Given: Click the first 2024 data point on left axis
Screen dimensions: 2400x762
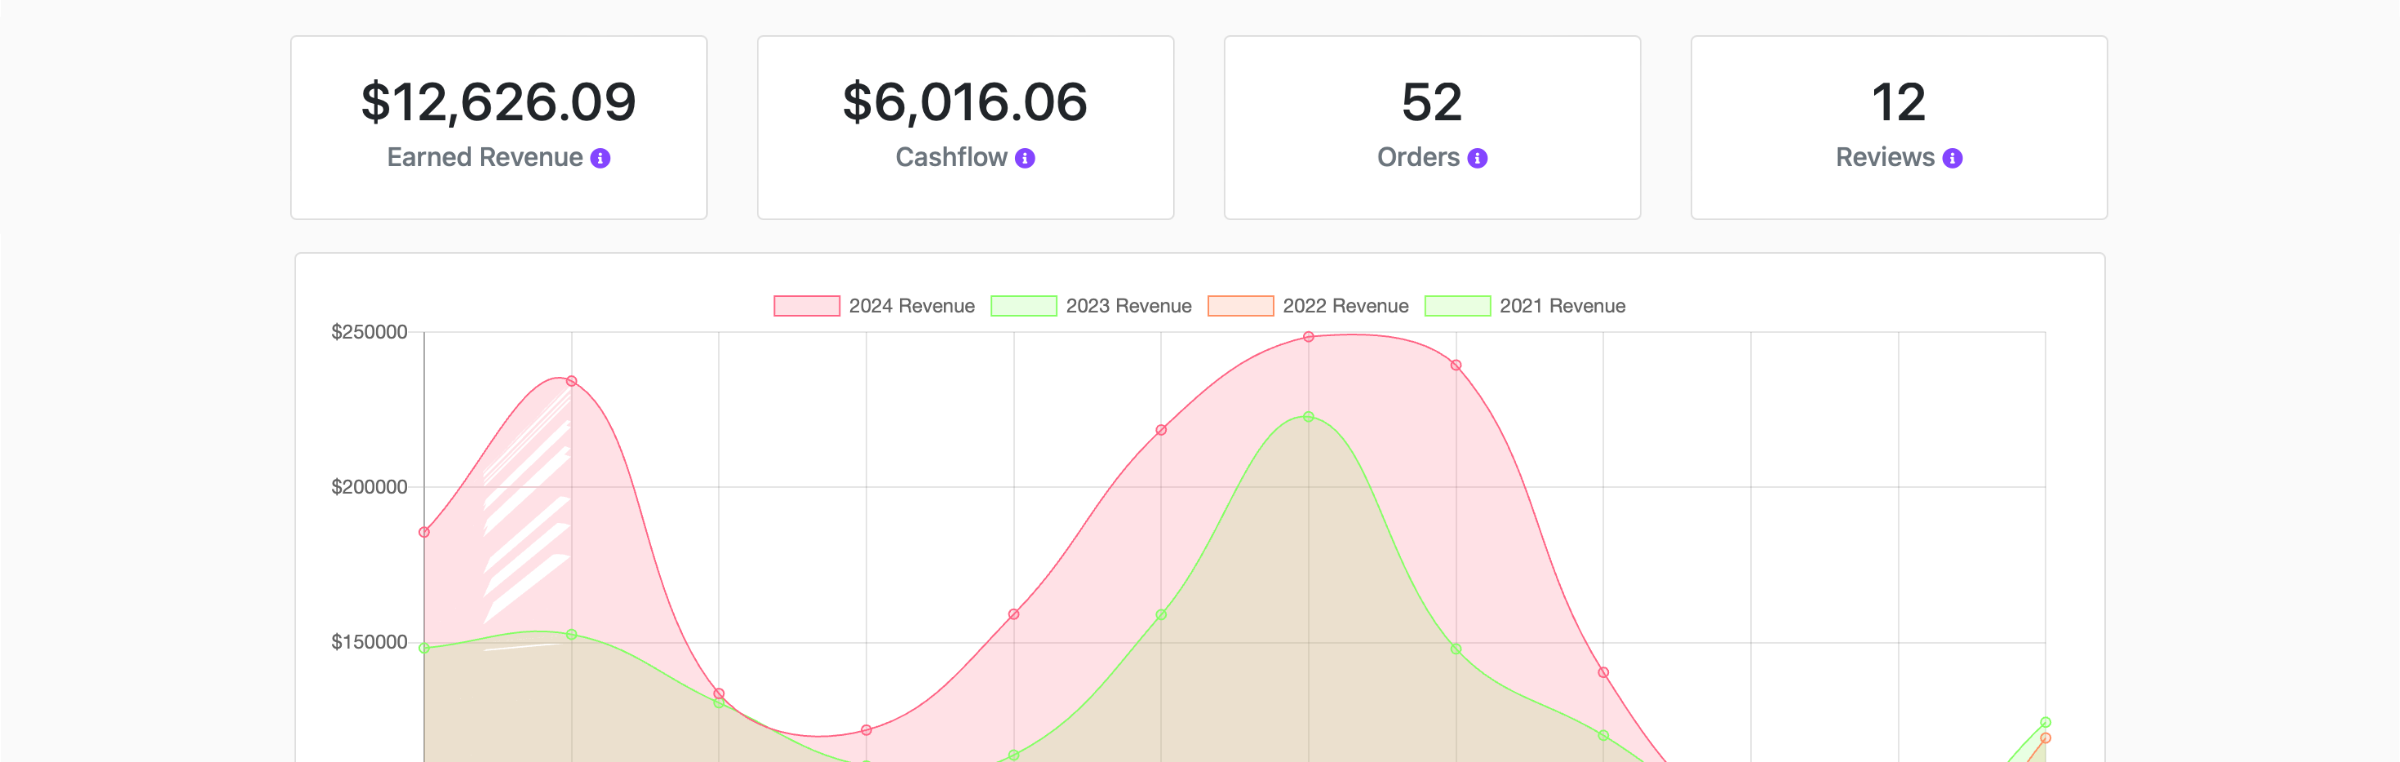Looking at the screenshot, I should (x=424, y=532).
